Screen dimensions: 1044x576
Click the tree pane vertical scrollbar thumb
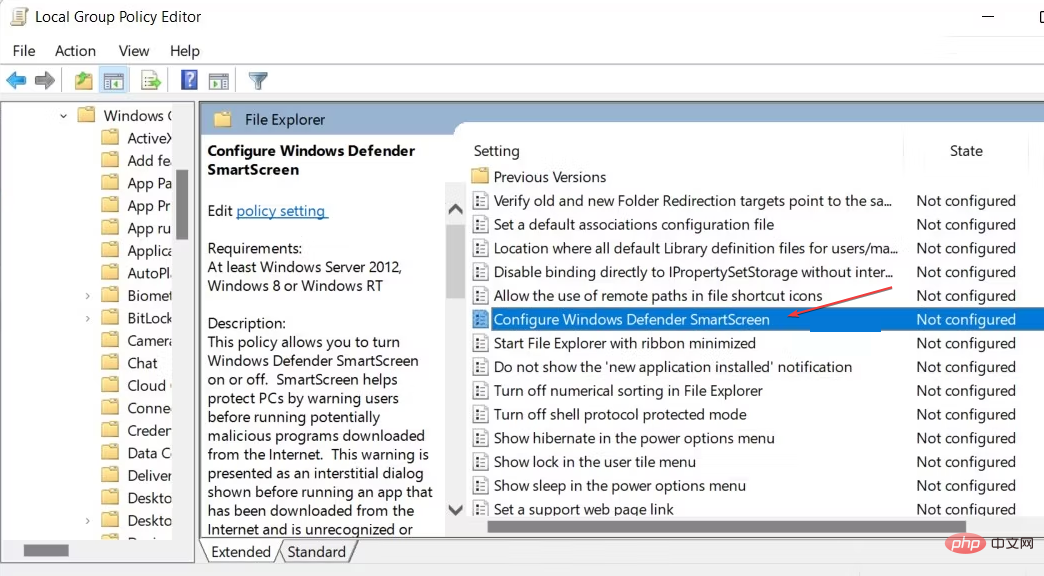pyautogui.click(x=182, y=204)
